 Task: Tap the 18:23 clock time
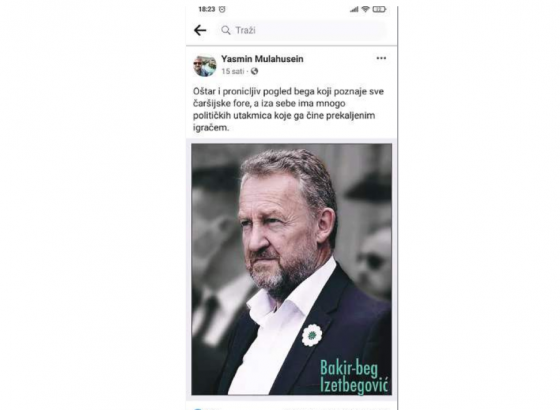207,9
